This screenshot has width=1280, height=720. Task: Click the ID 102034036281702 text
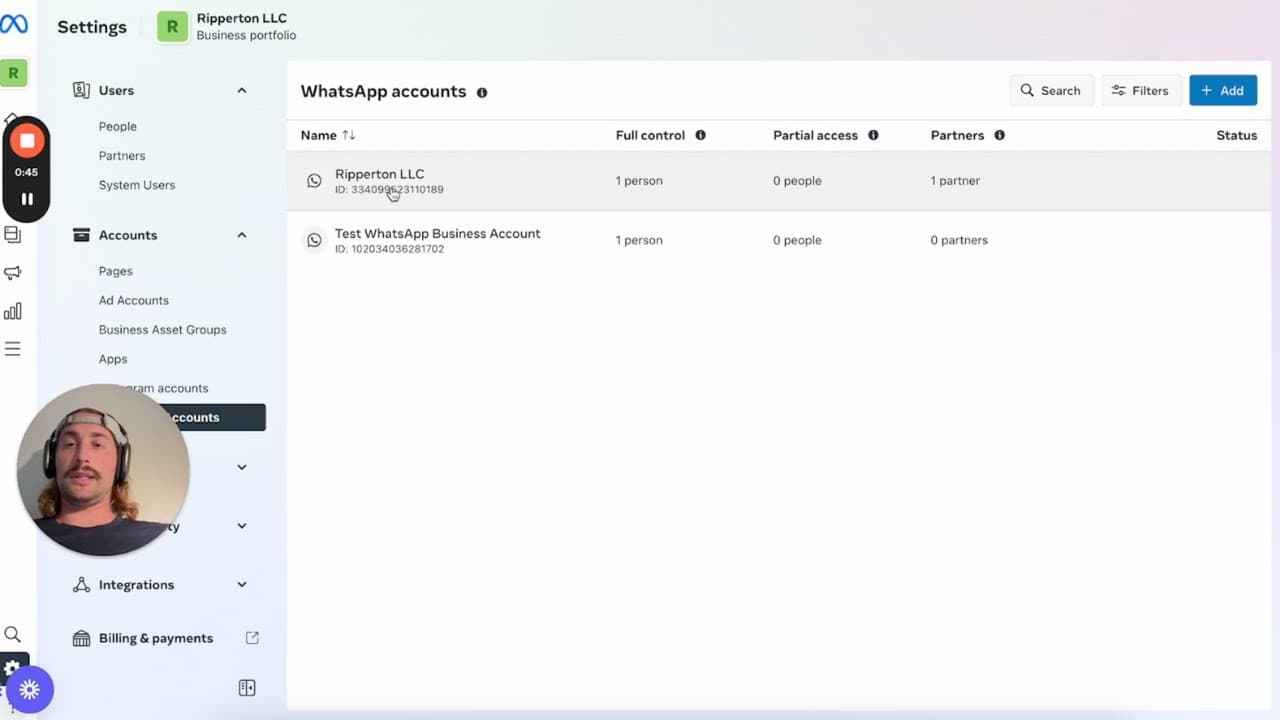(x=390, y=249)
